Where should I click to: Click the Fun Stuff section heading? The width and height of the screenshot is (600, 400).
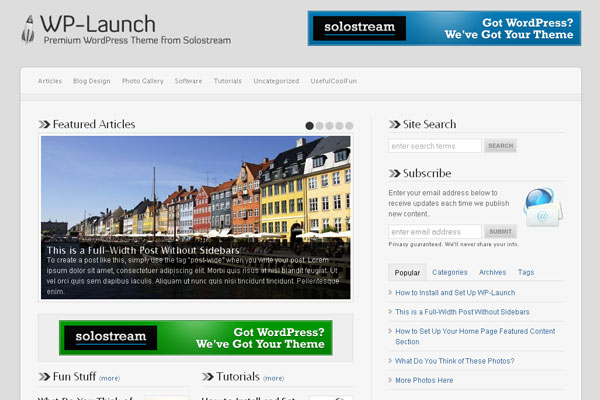pyautogui.click(x=74, y=377)
